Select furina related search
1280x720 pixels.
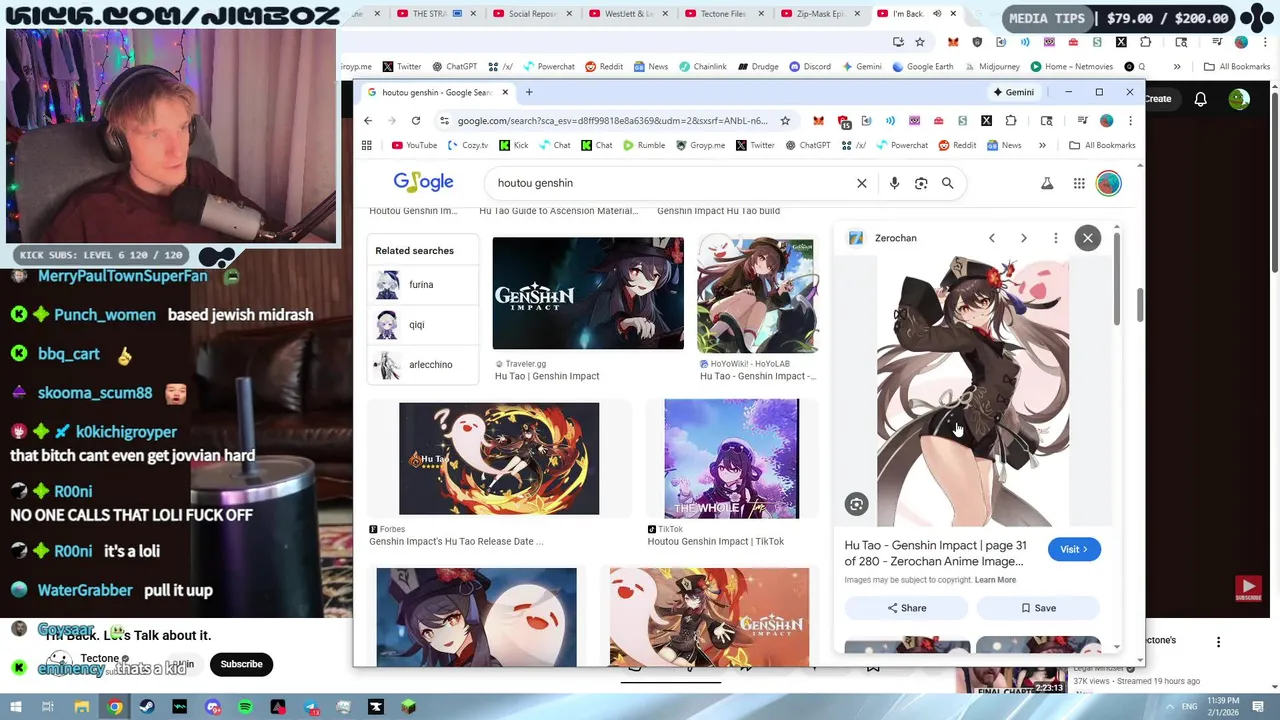point(423,285)
